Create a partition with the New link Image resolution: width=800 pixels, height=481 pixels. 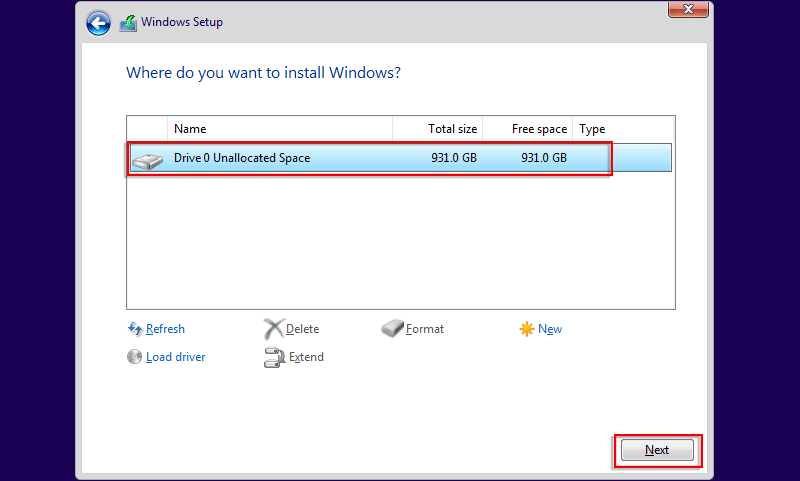[x=550, y=329]
